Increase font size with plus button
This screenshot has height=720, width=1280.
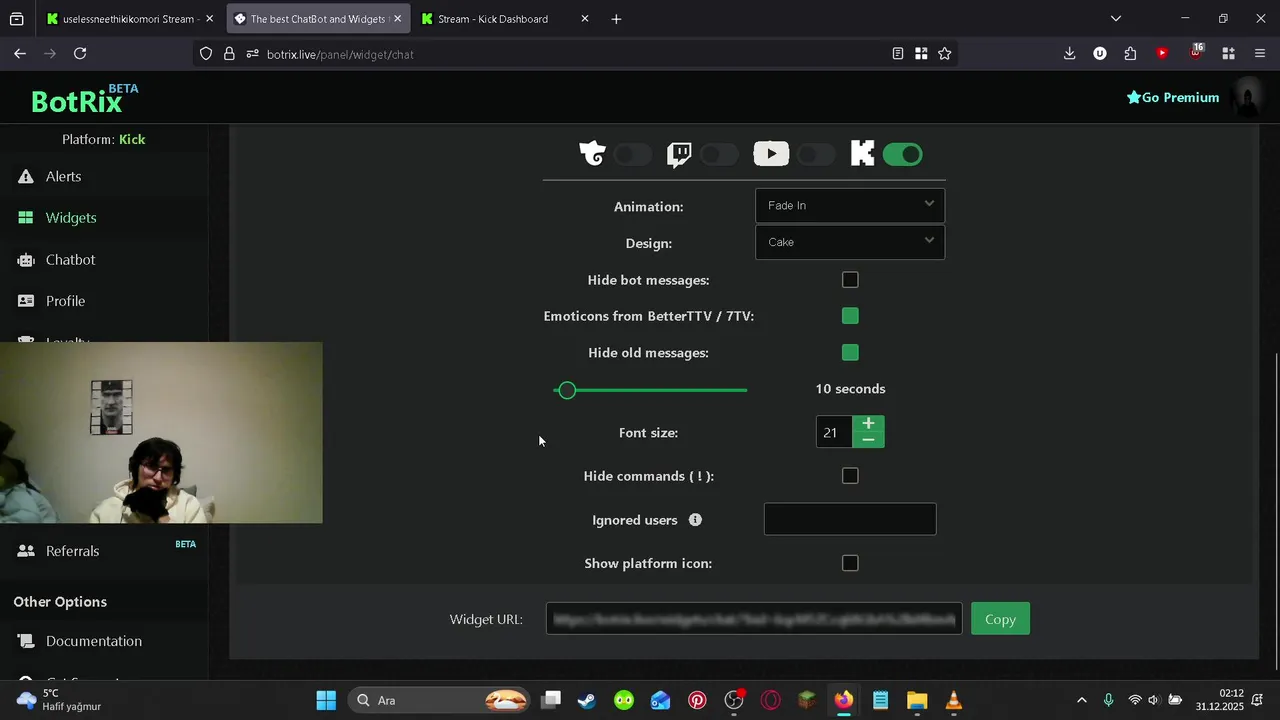868,425
